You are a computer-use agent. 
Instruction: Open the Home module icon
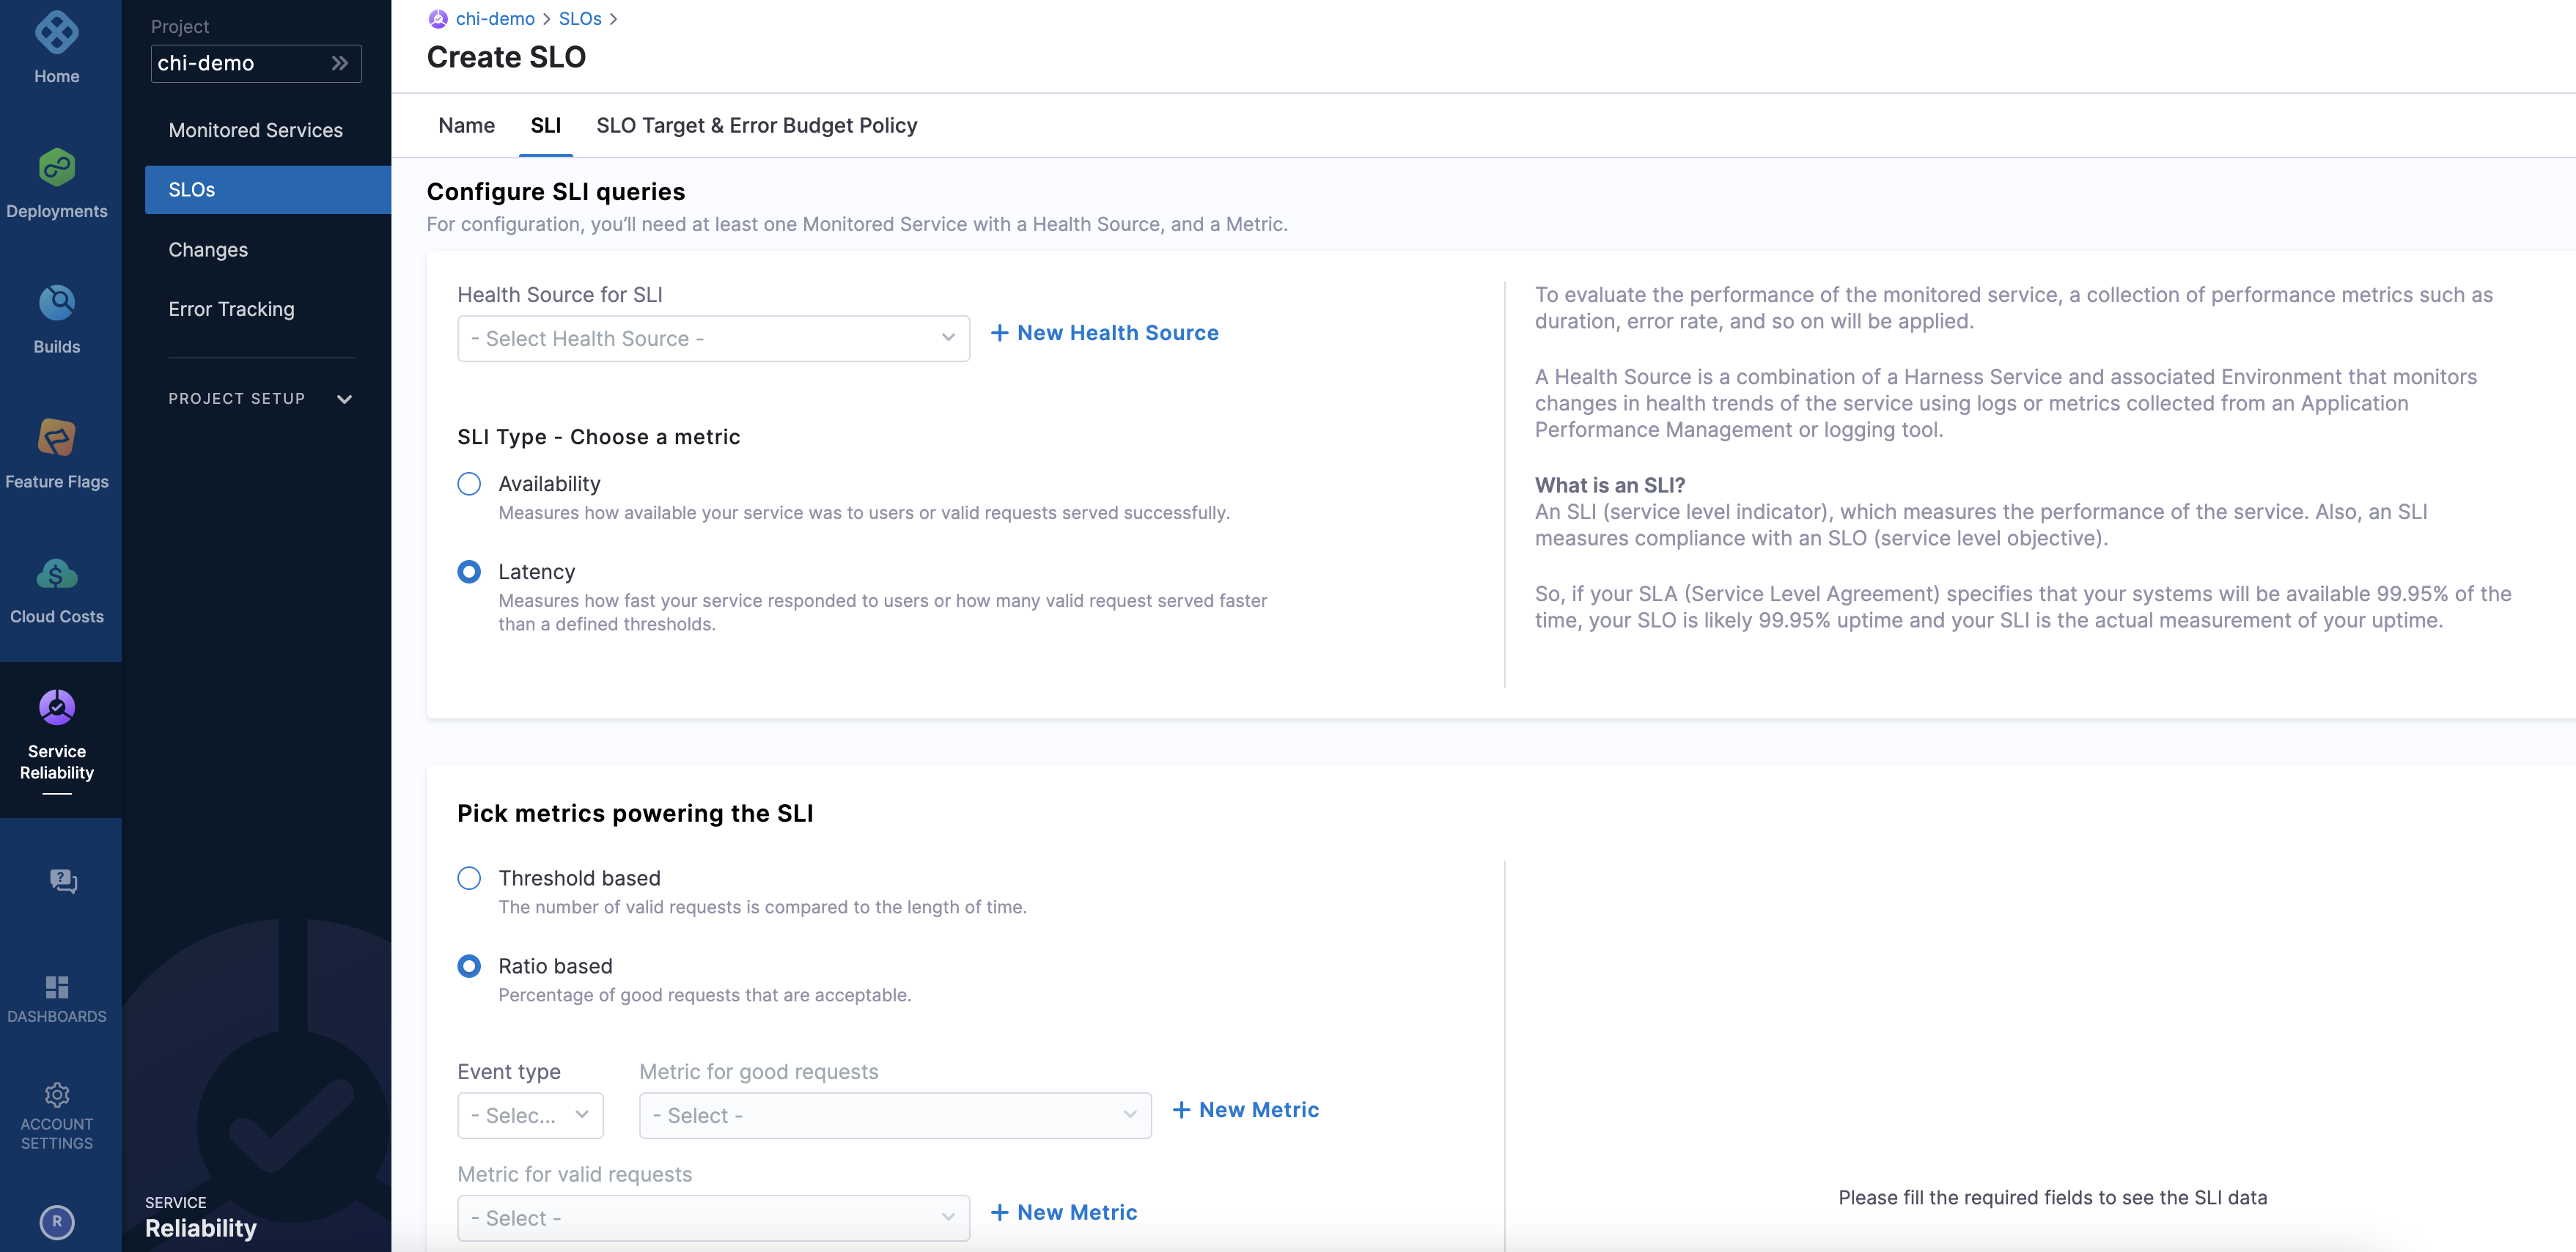(57, 33)
